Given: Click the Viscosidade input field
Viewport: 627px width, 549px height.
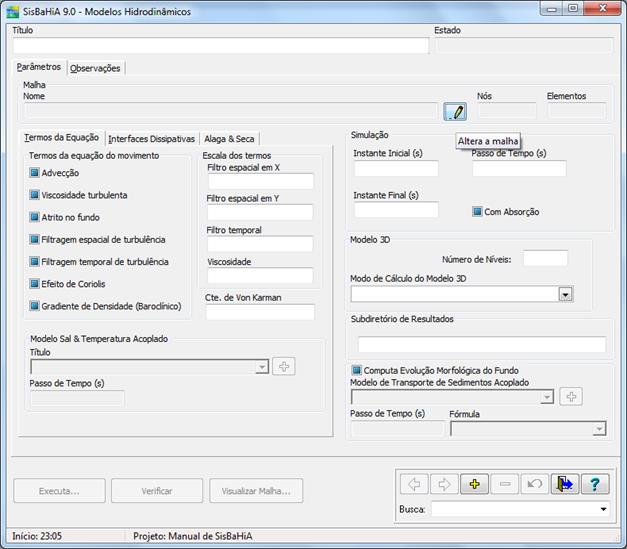Looking at the screenshot, I should point(260,276).
